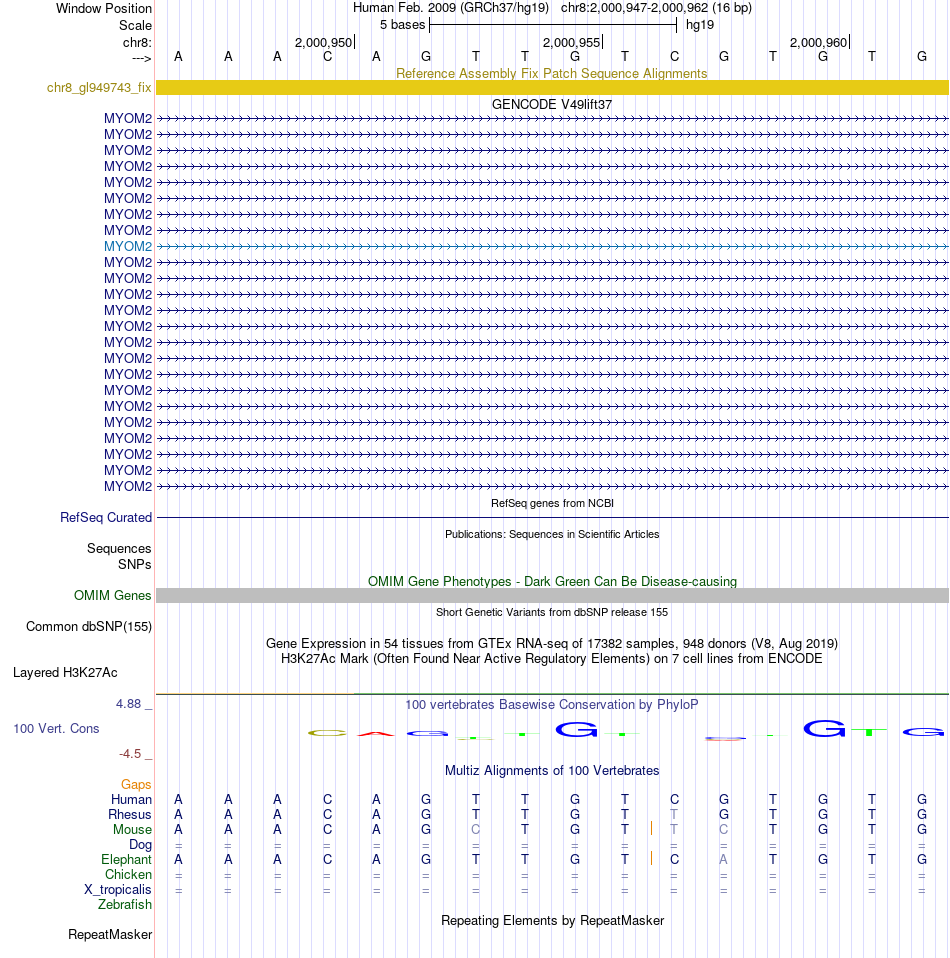This screenshot has width=950, height=958.
Task: Open Reference Assembly Fix Patch Sequence Alignments title
Action: pyautogui.click(x=552, y=73)
